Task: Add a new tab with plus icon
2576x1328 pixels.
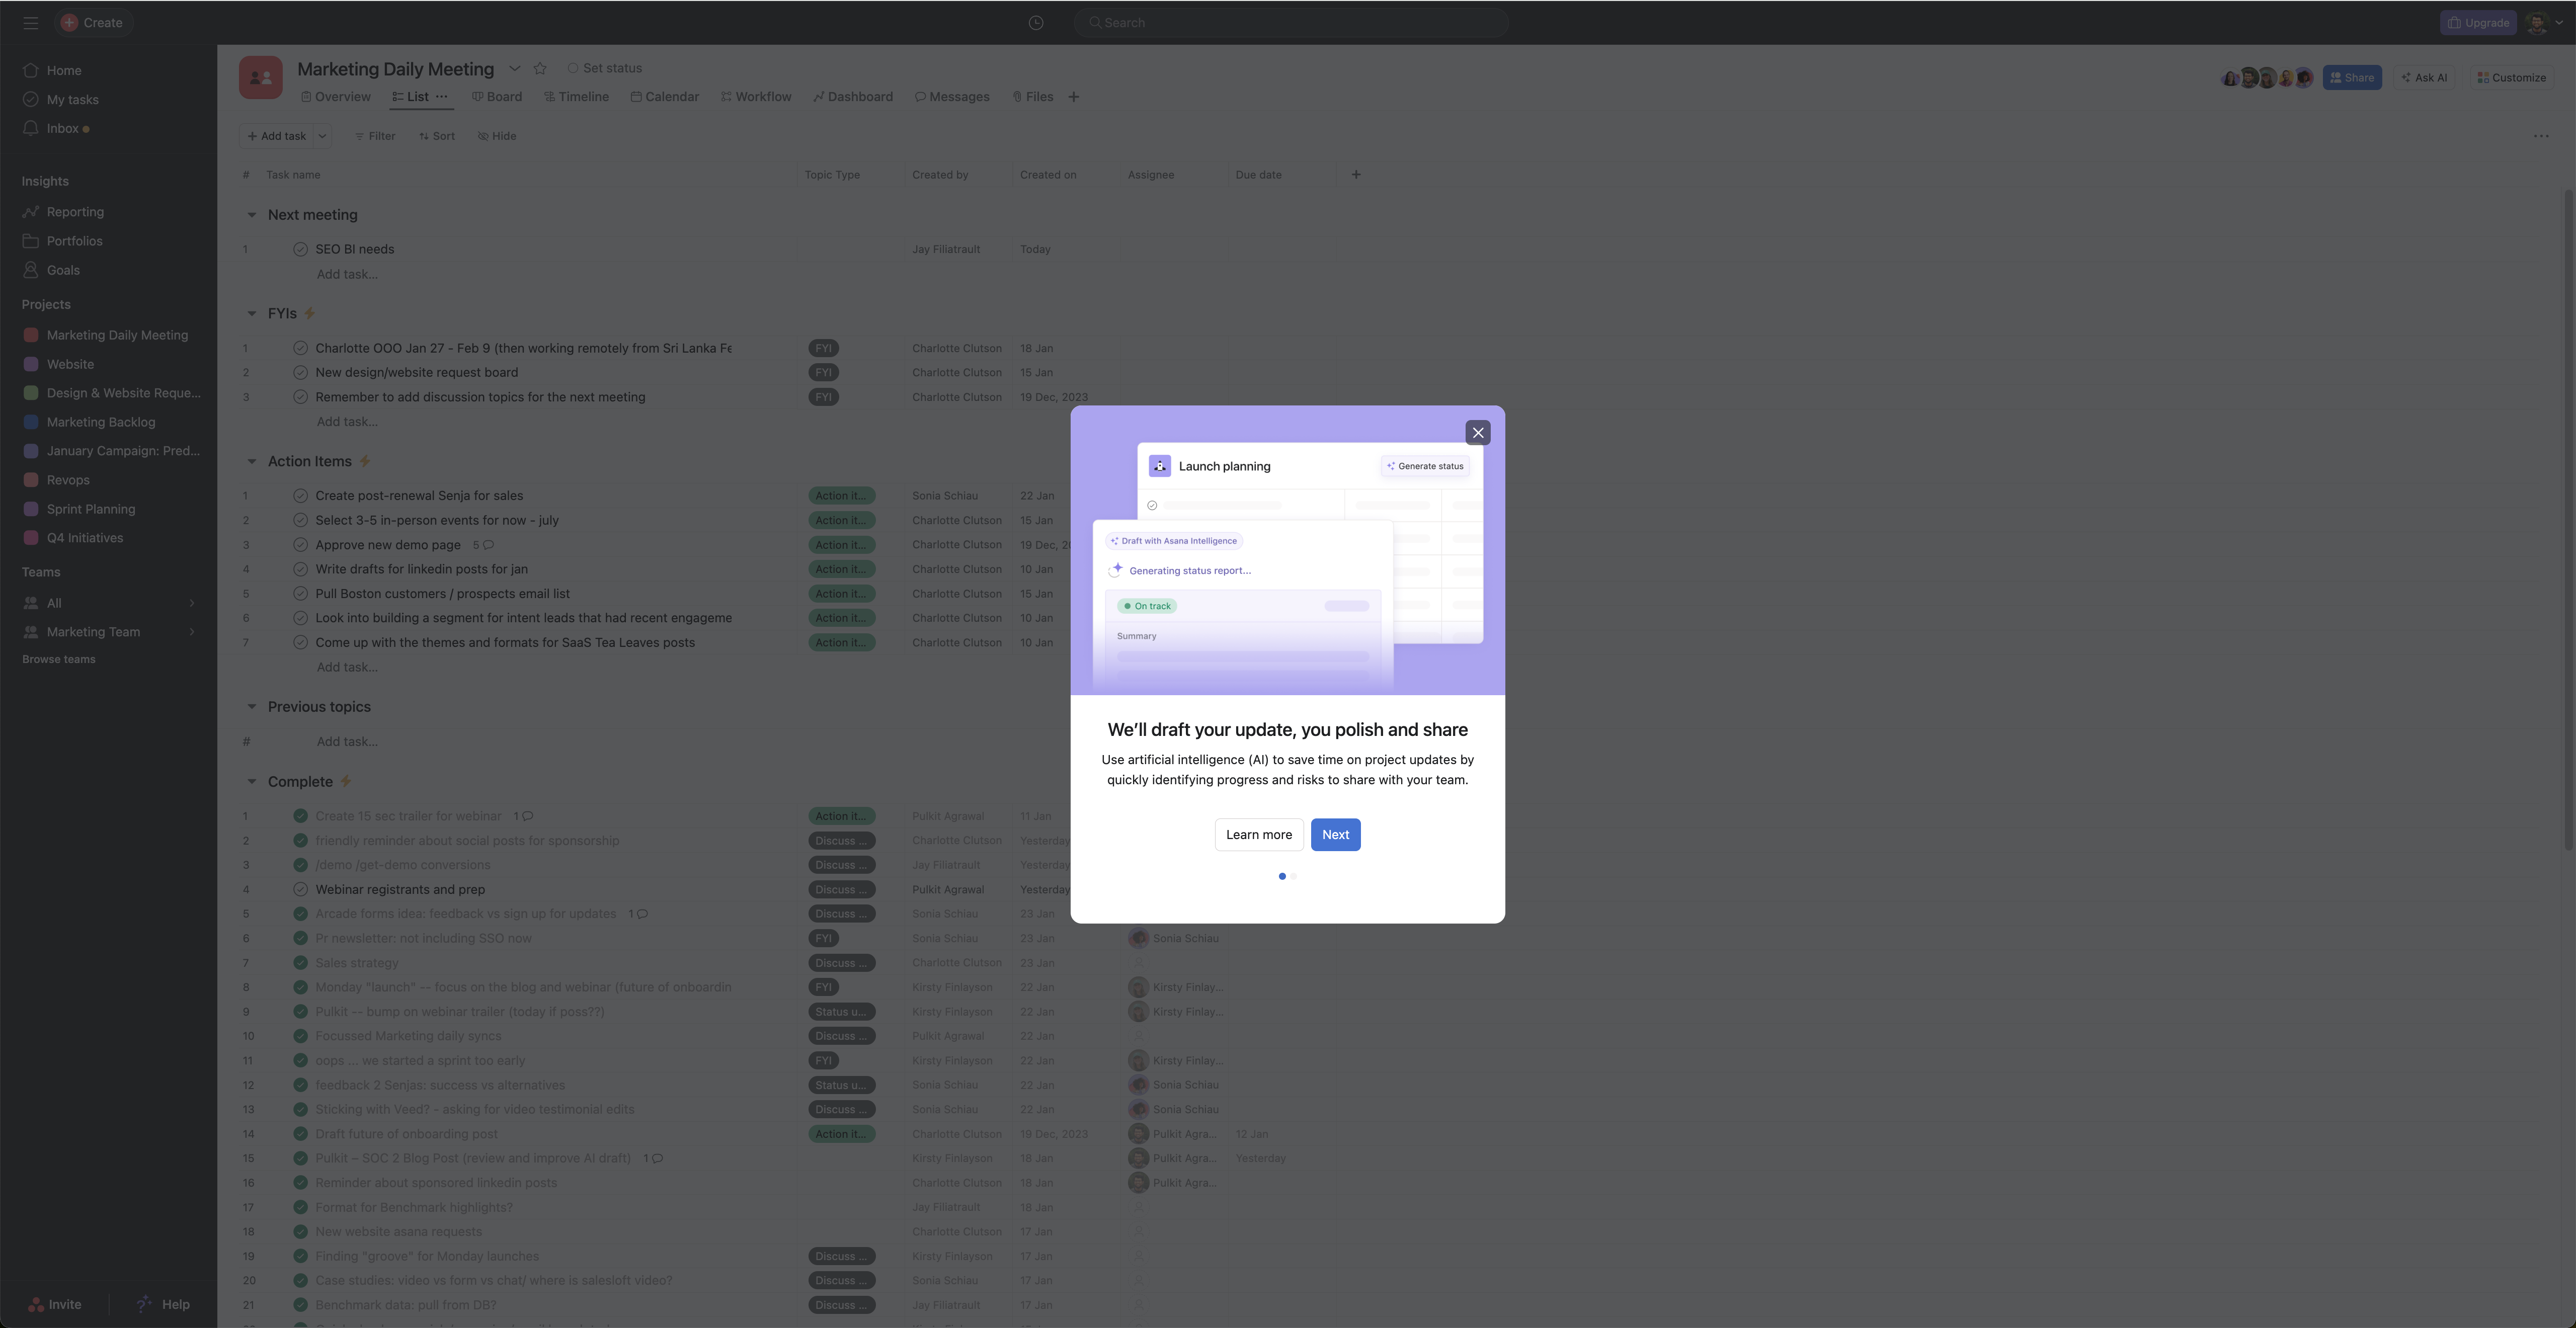Action: click(x=1073, y=97)
